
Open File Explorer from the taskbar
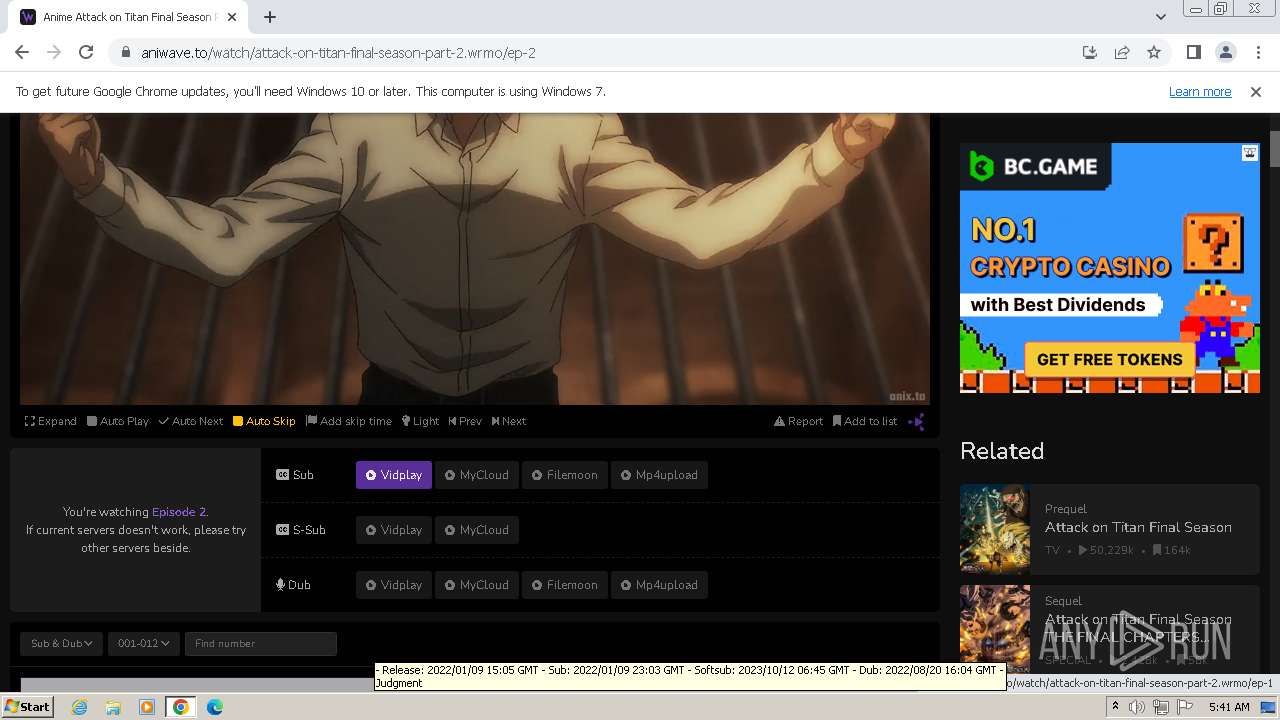(113, 707)
